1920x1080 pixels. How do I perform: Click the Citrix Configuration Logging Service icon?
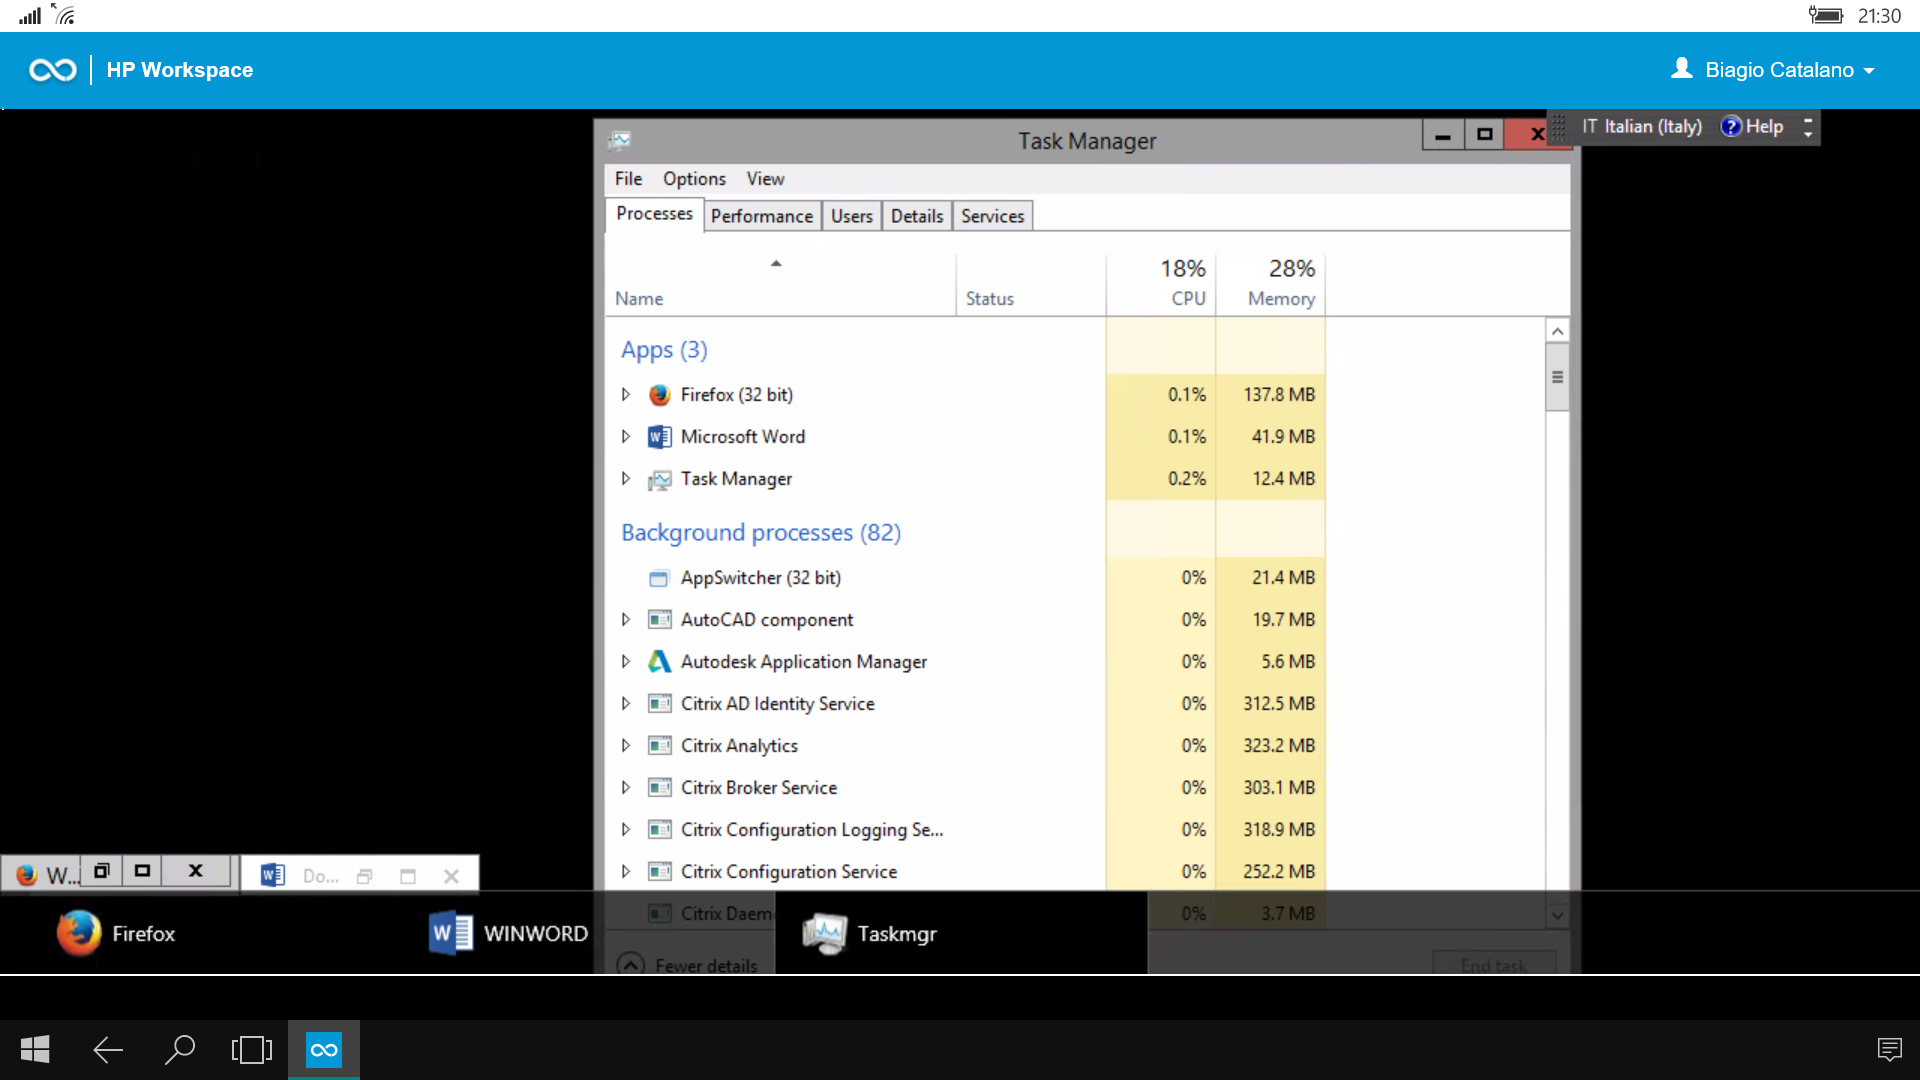[x=659, y=830]
